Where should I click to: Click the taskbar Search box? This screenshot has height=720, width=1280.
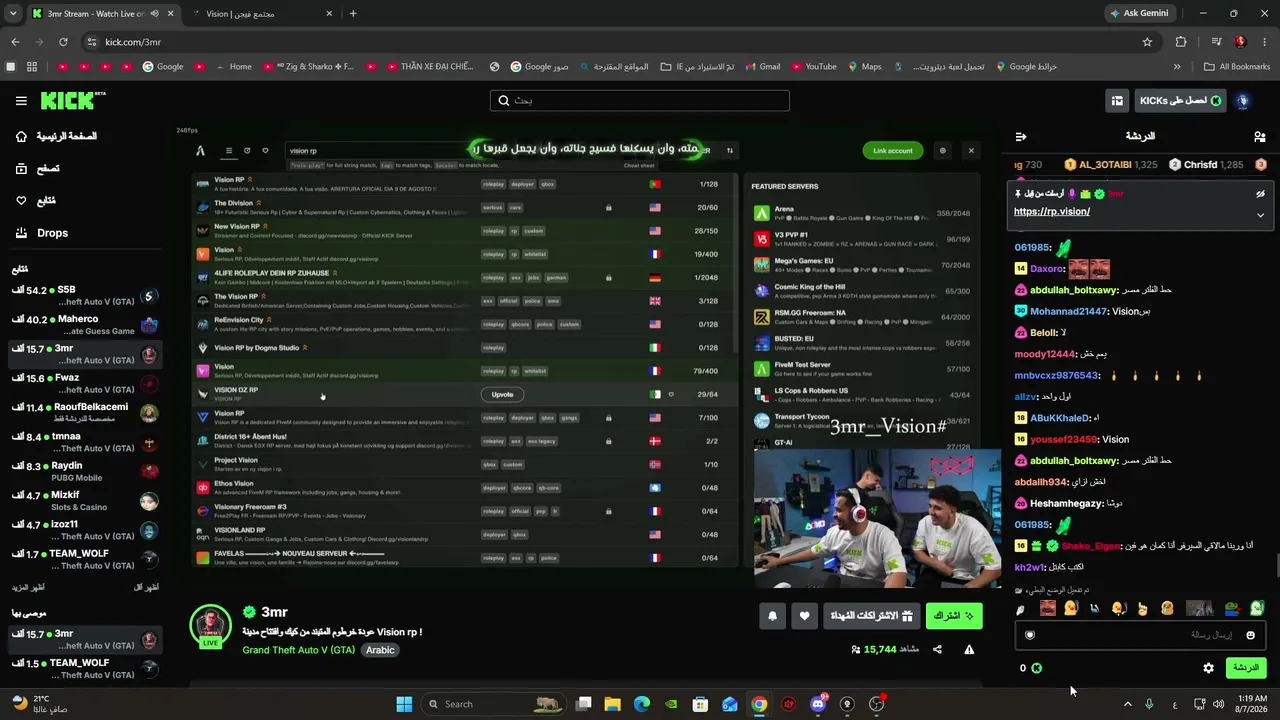[x=493, y=704]
